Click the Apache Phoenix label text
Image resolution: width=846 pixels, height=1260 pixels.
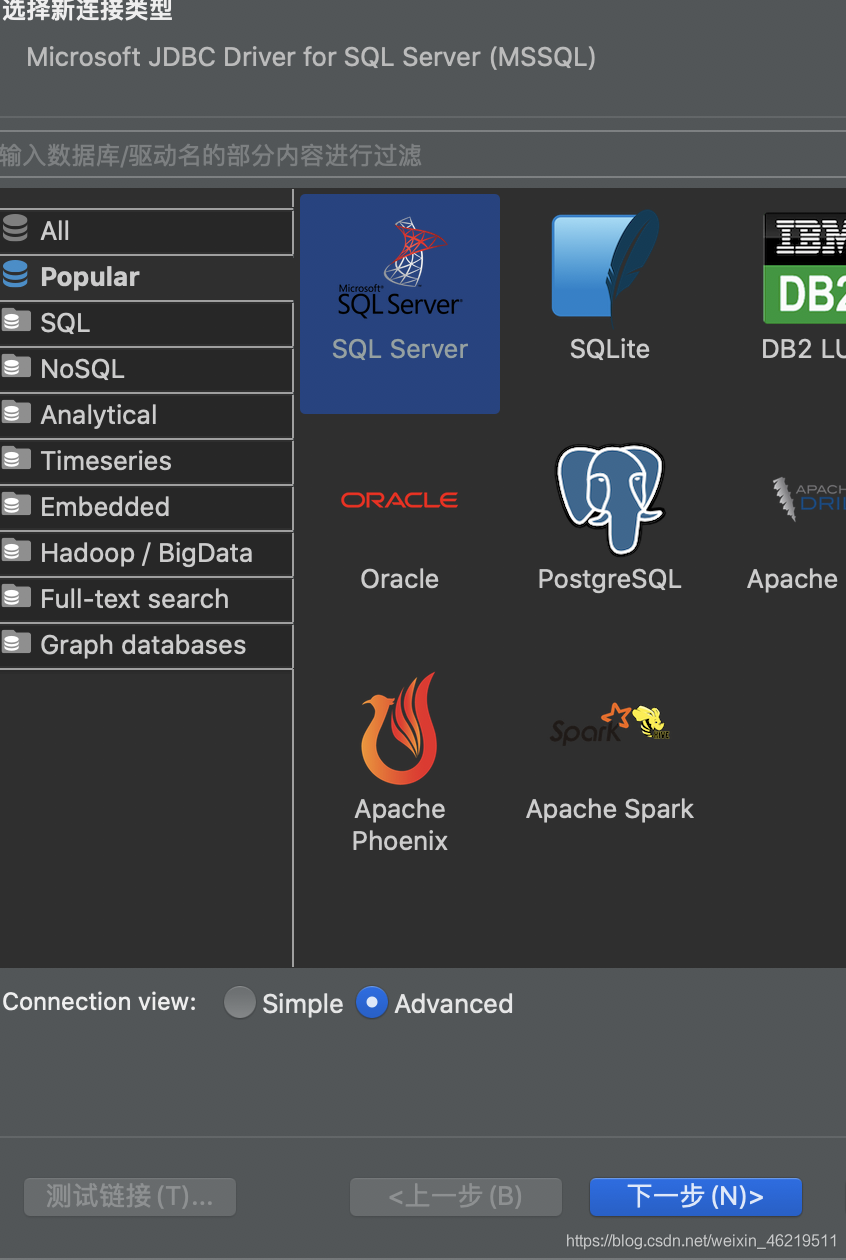pos(400,825)
